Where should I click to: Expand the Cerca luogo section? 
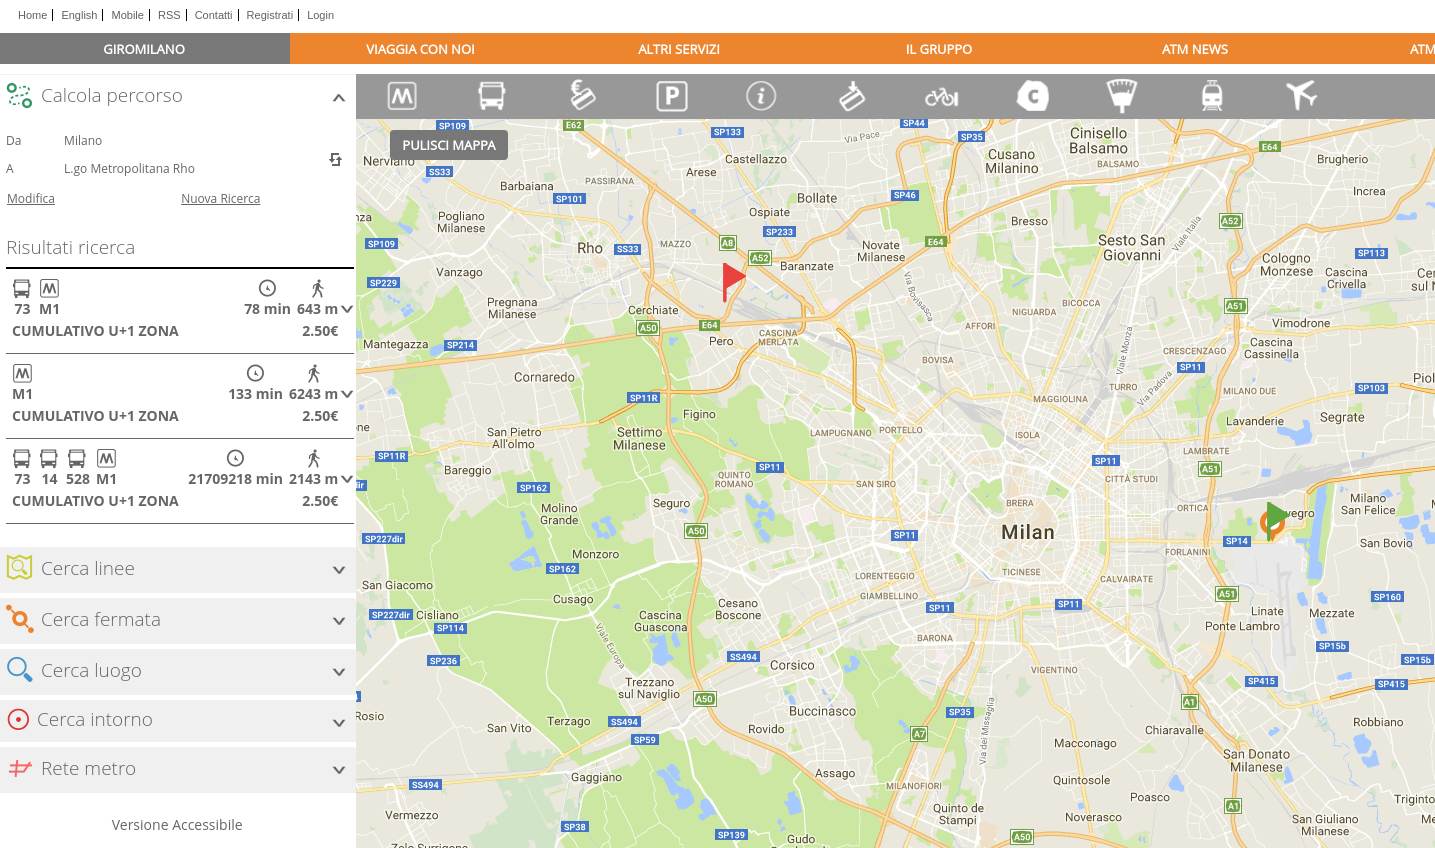point(339,672)
